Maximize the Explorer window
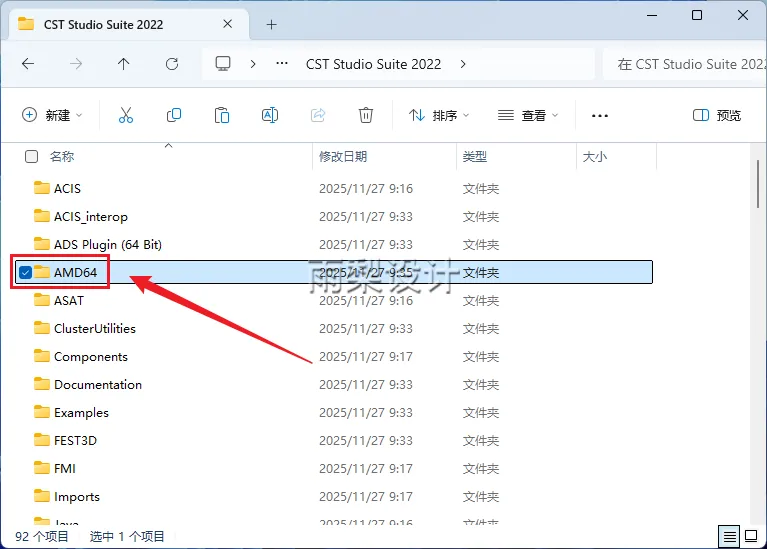This screenshot has height=549, width=767. pyautogui.click(x=697, y=15)
